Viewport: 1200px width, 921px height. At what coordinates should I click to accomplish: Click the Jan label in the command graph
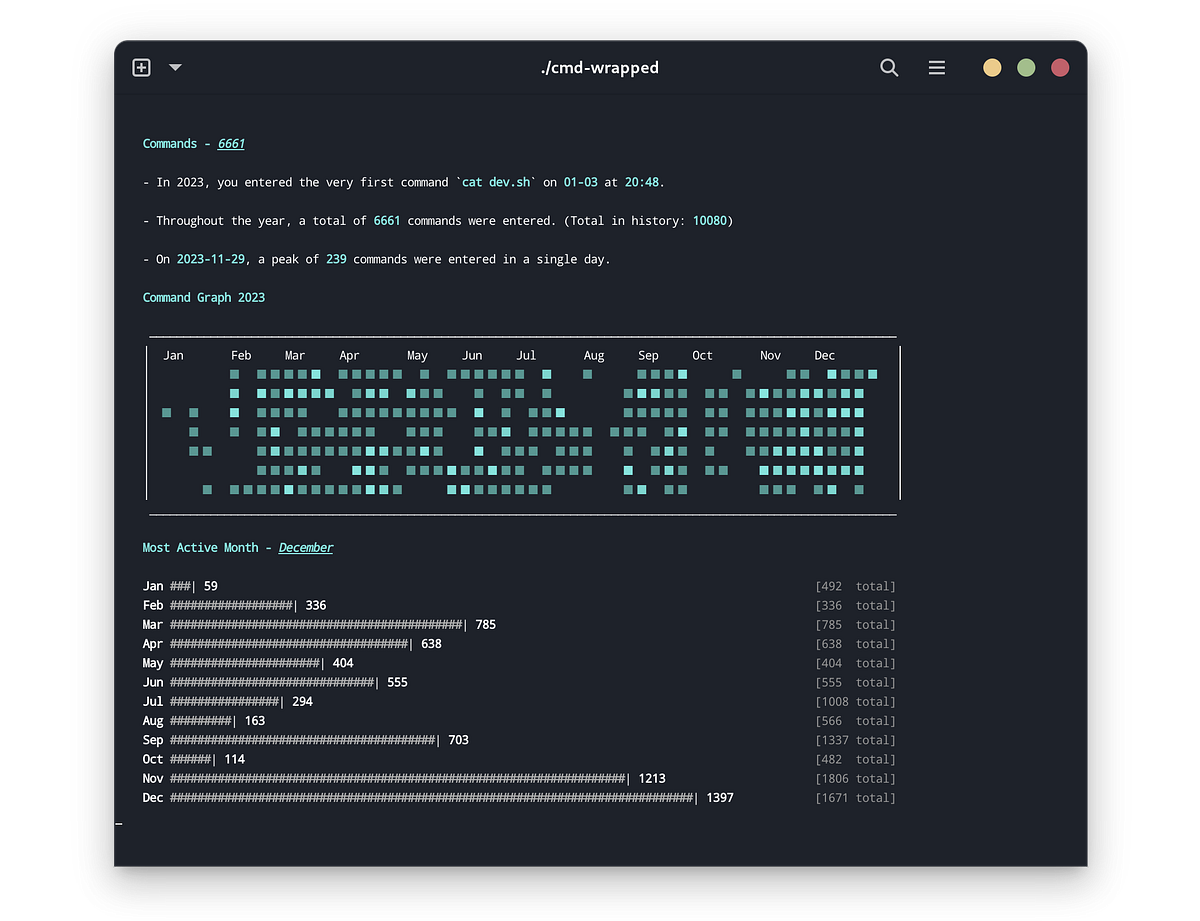click(173, 355)
